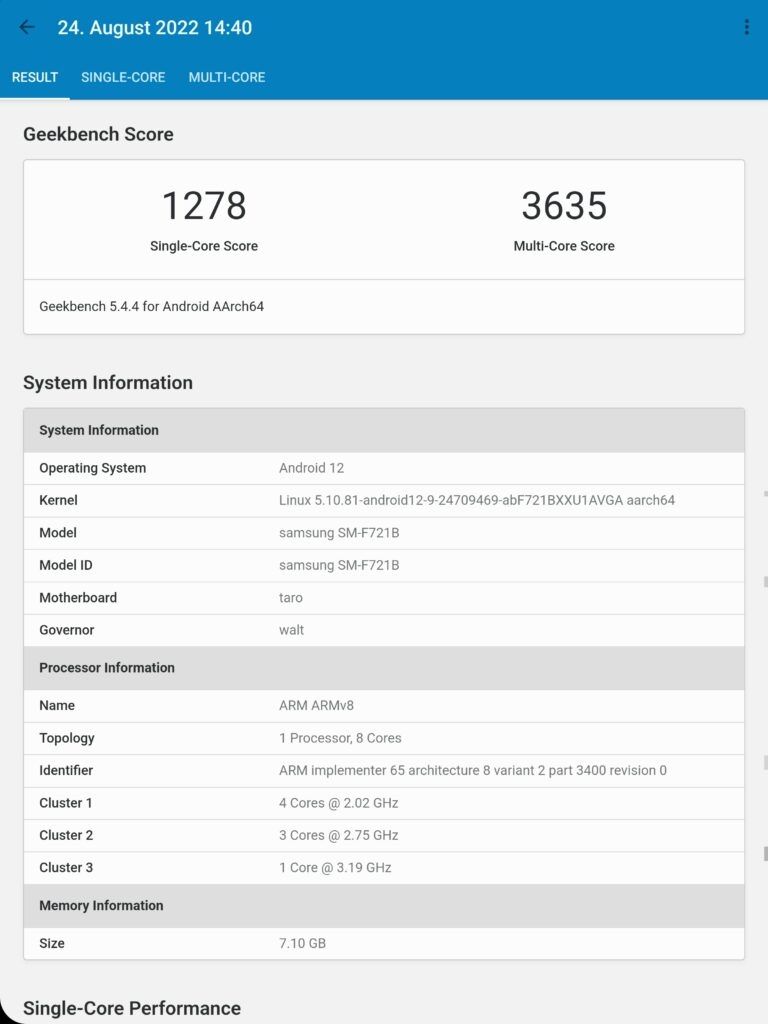Click the 3 Cores @ 2.75 GHz value
Screen dimensions: 768x1024
[338, 835]
